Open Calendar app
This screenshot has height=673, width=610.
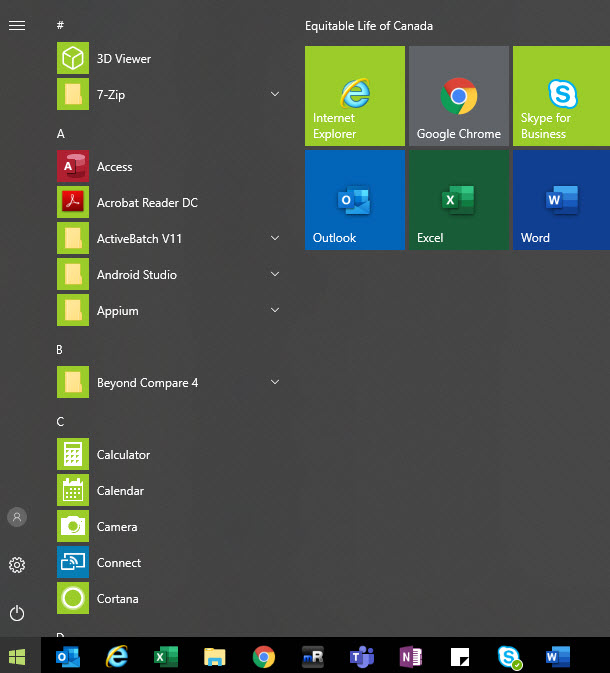(x=168, y=491)
